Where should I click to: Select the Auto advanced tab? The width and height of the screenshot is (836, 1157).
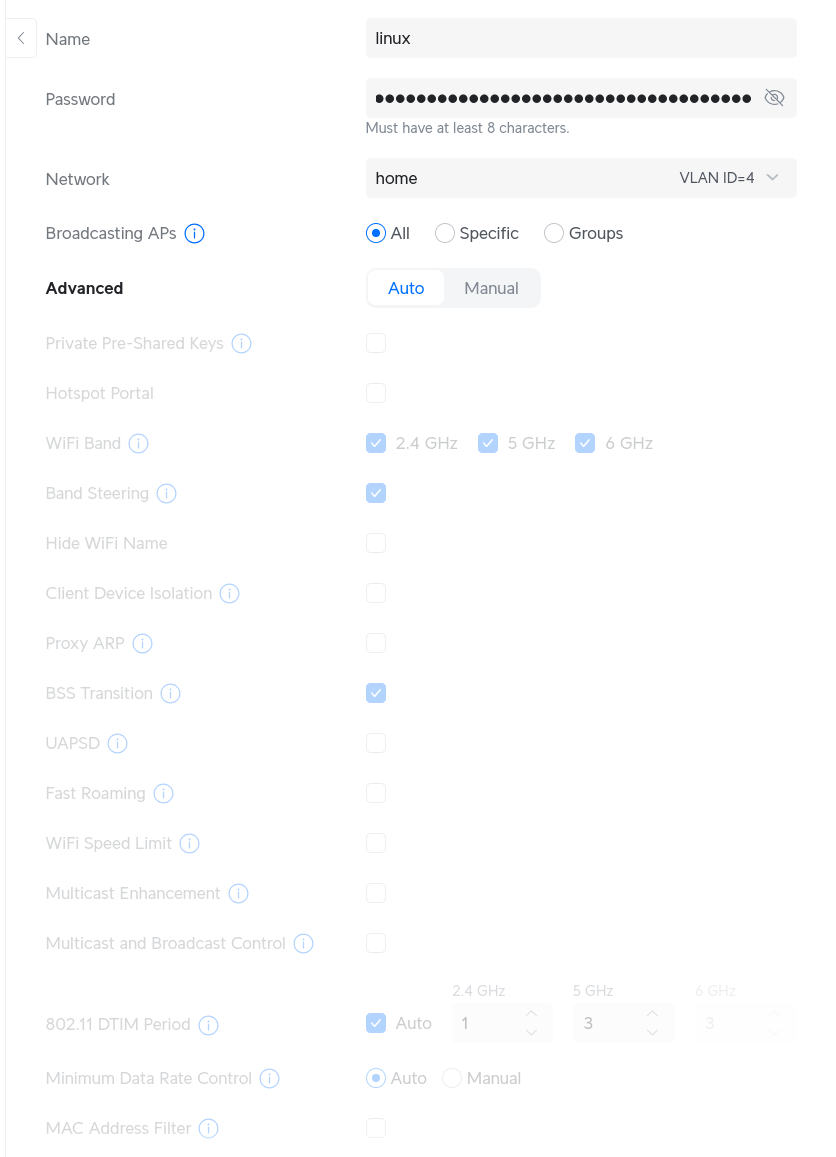click(x=406, y=287)
